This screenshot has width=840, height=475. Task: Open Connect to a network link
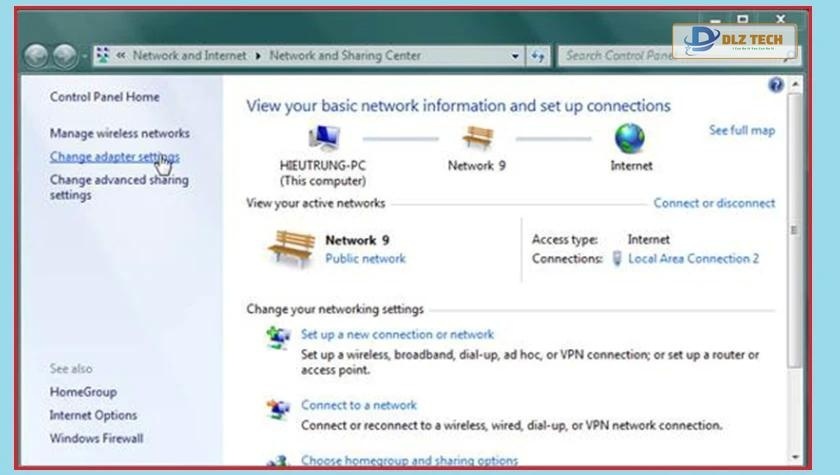[x=358, y=405]
